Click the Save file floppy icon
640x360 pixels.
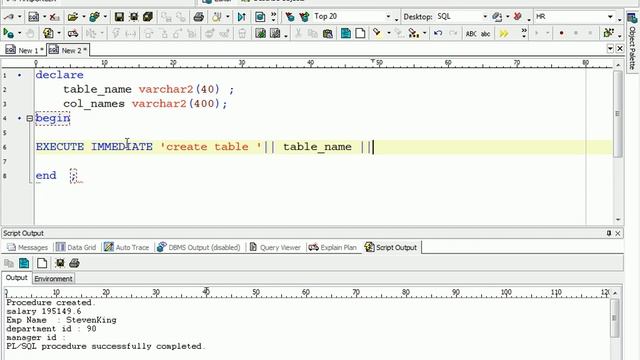click(x=119, y=17)
